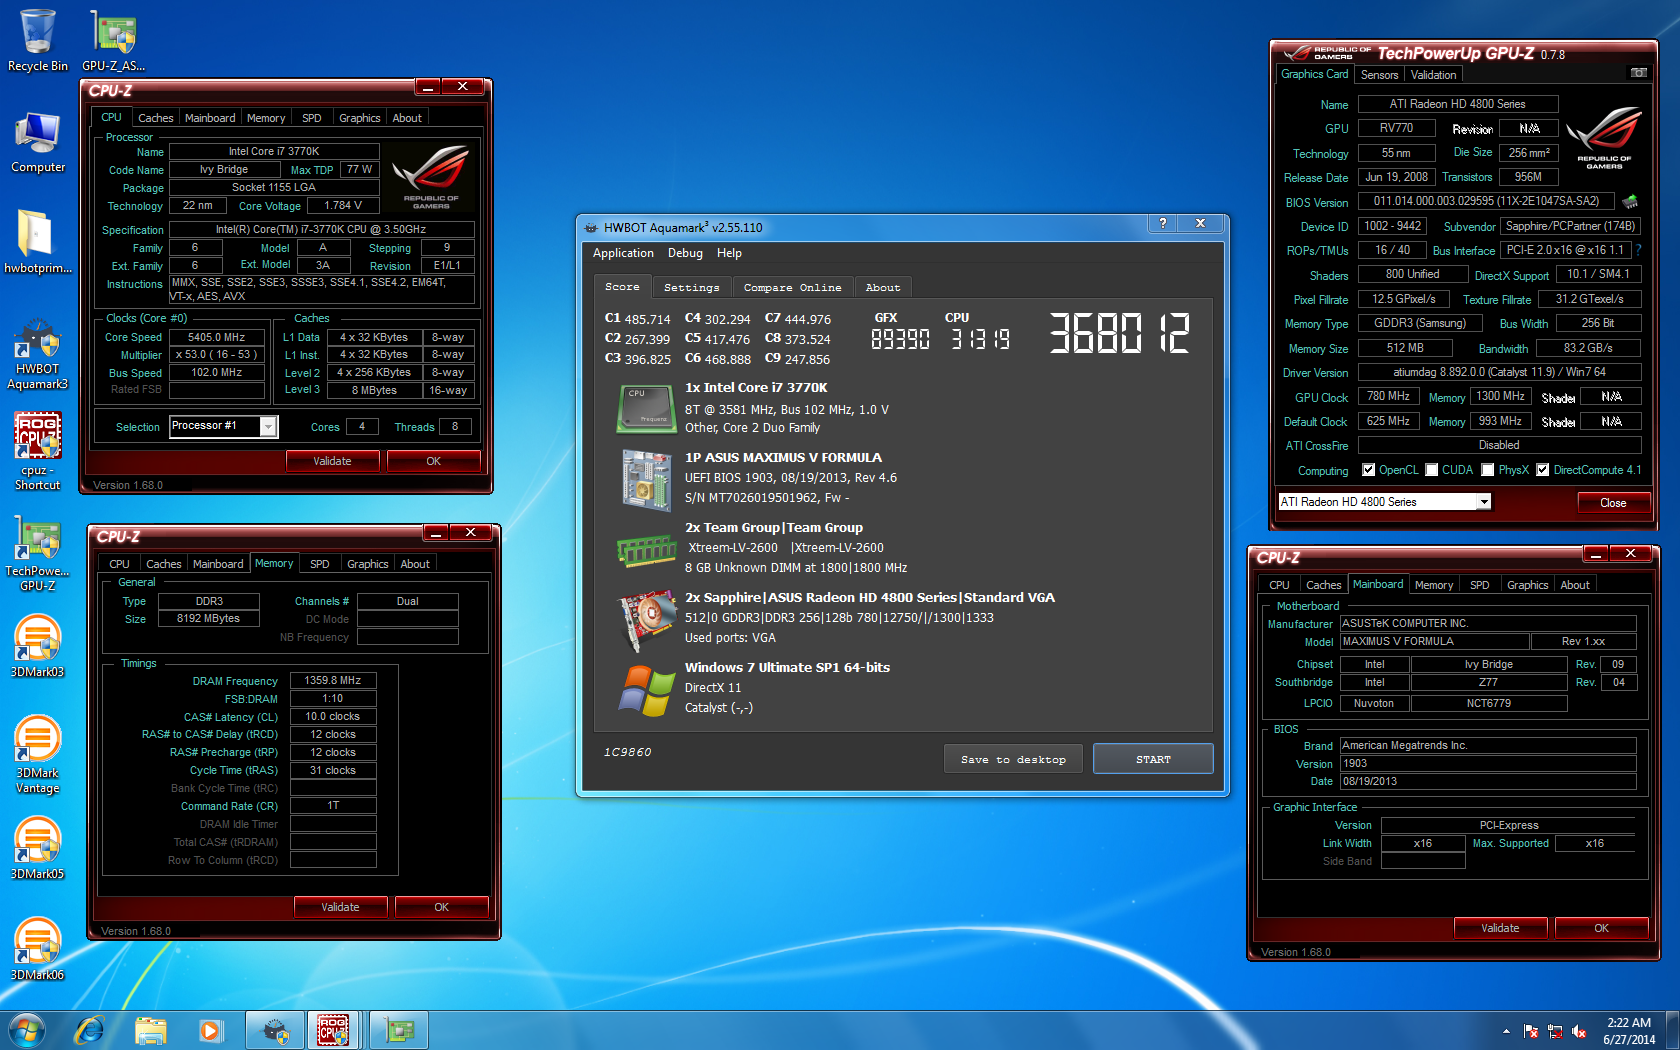
Task: Switch to GPU-Z taskbar button
Action: coord(399,1030)
